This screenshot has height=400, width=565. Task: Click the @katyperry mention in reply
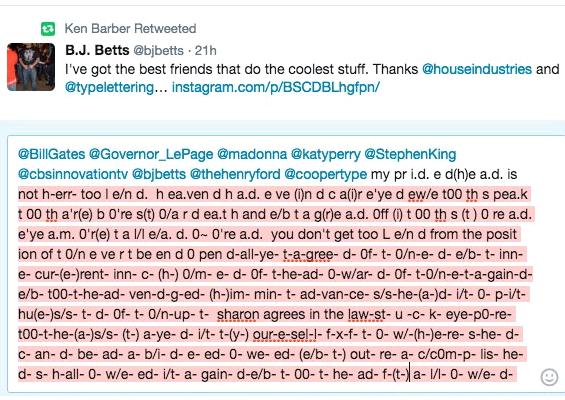tap(326, 155)
